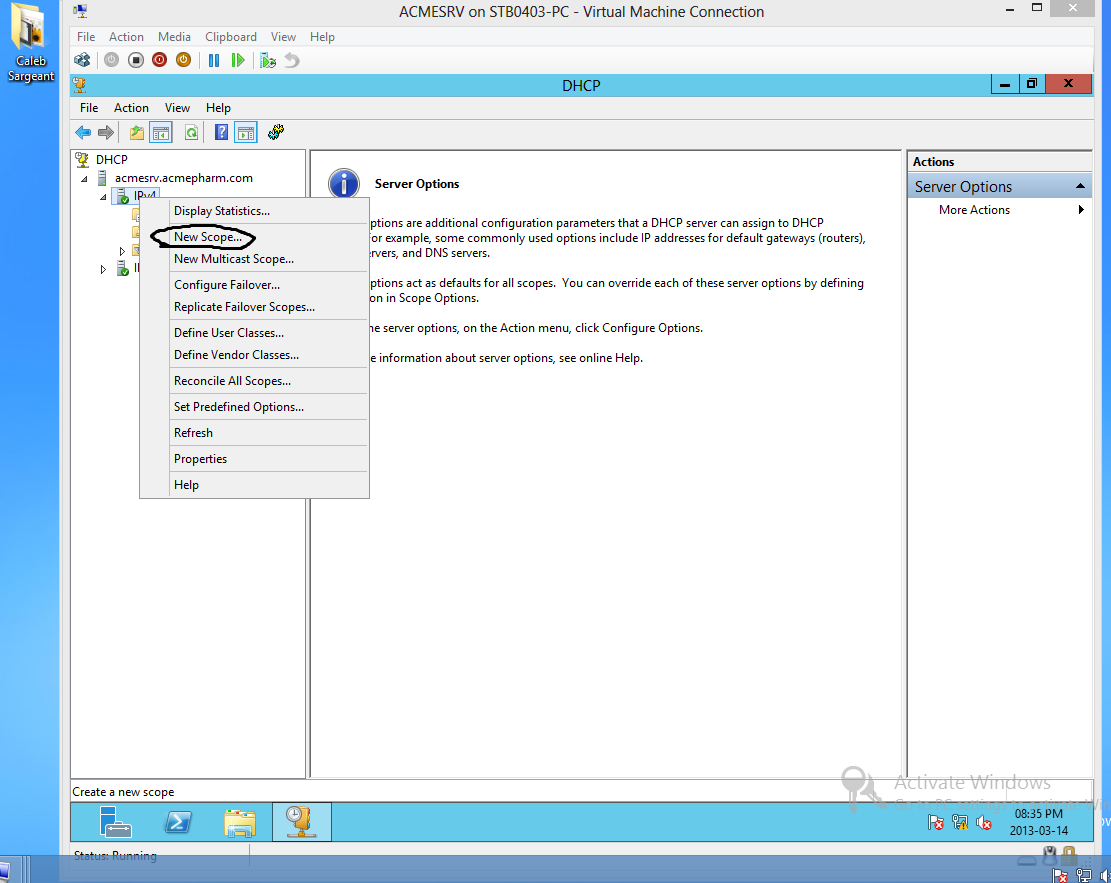Click Refresh in the context menu
The width and height of the screenshot is (1111, 883).
(x=193, y=433)
